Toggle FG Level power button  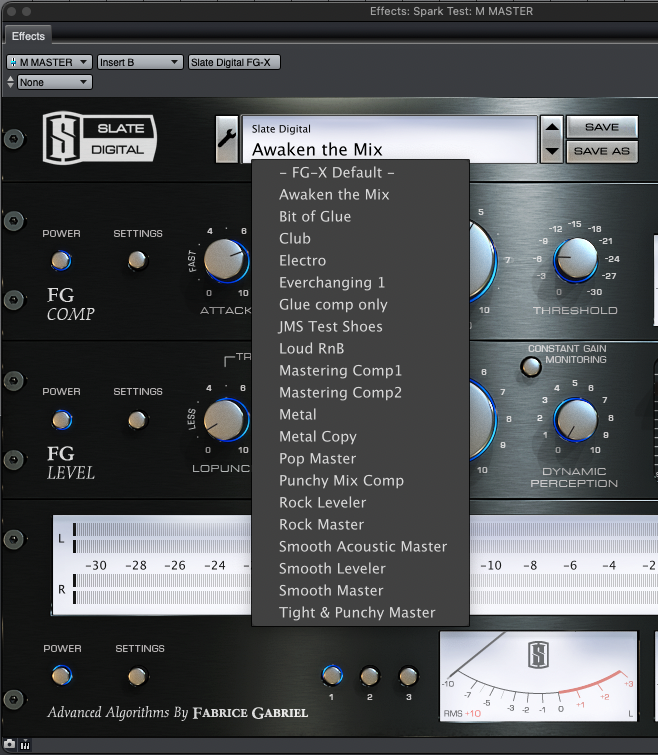click(62, 419)
